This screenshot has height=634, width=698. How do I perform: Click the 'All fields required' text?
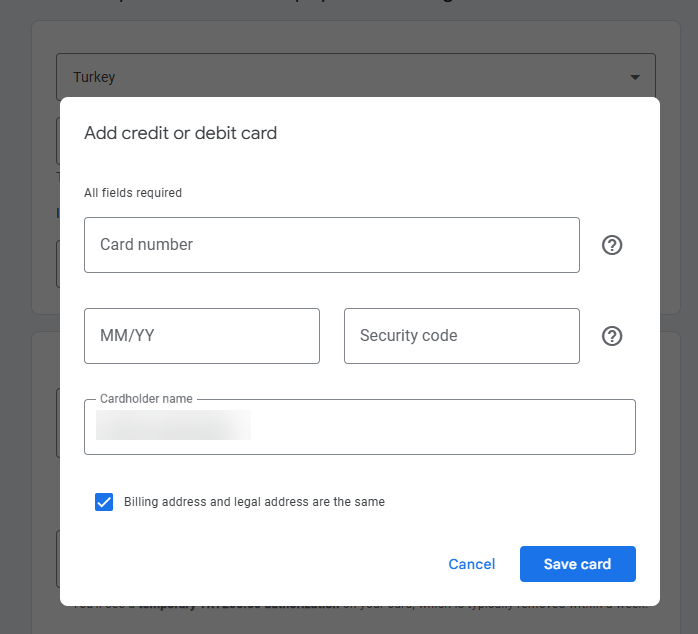click(x=133, y=193)
